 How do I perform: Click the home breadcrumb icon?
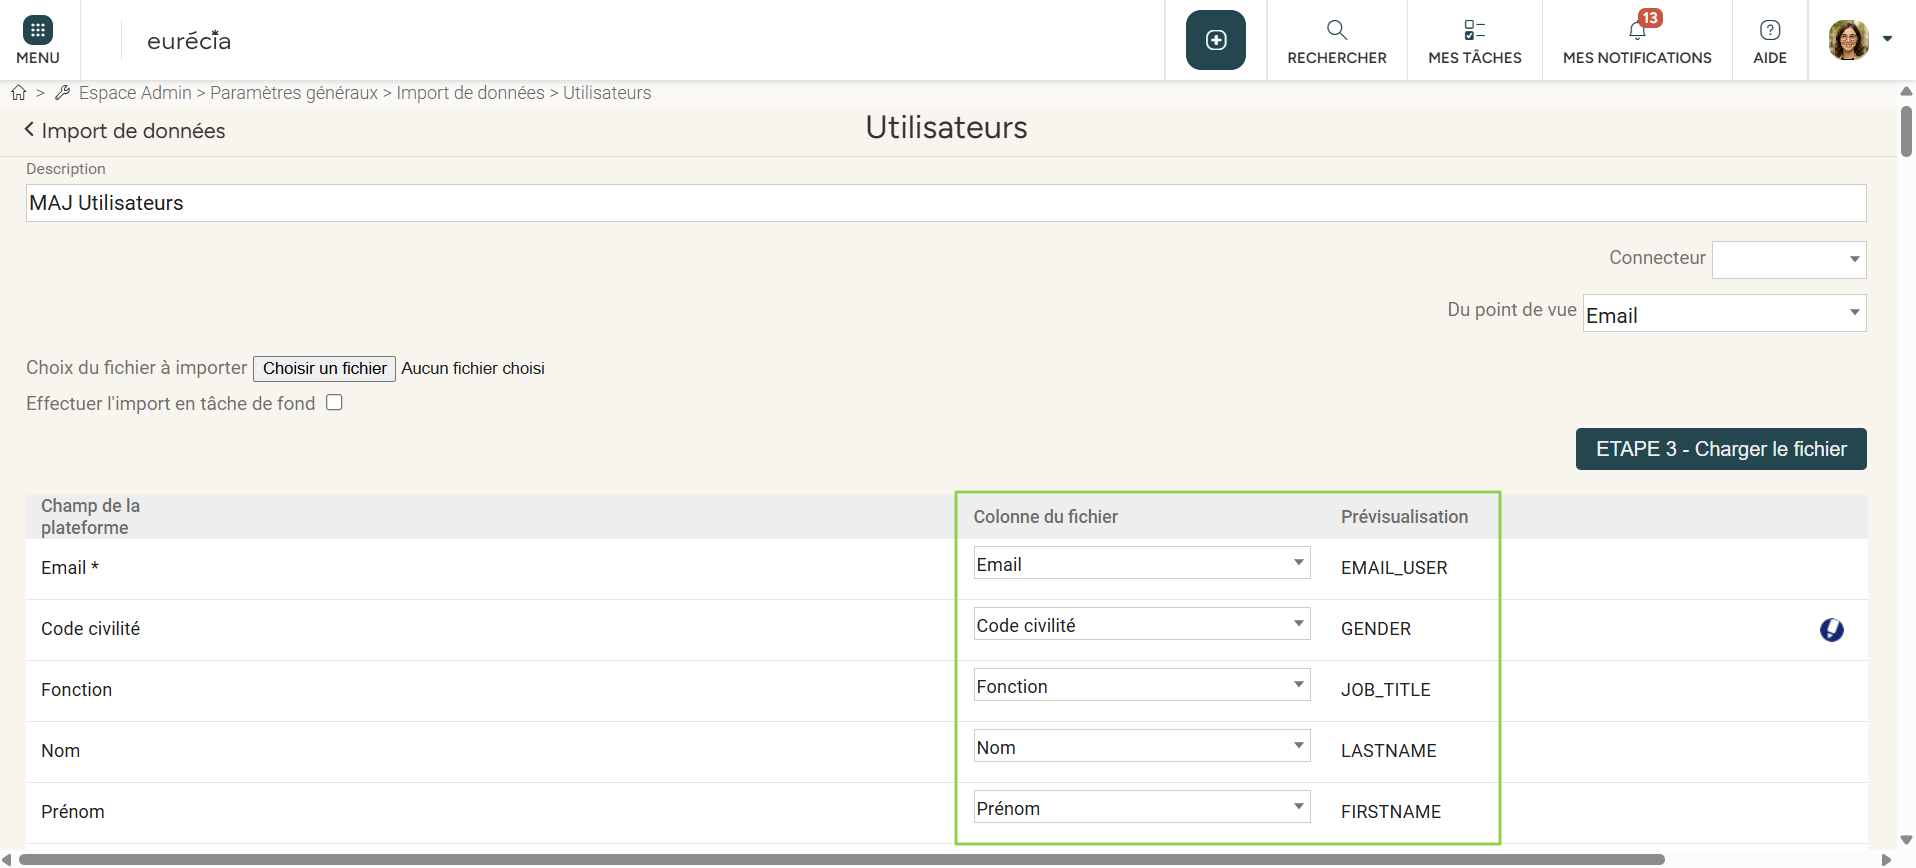tap(19, 93)
